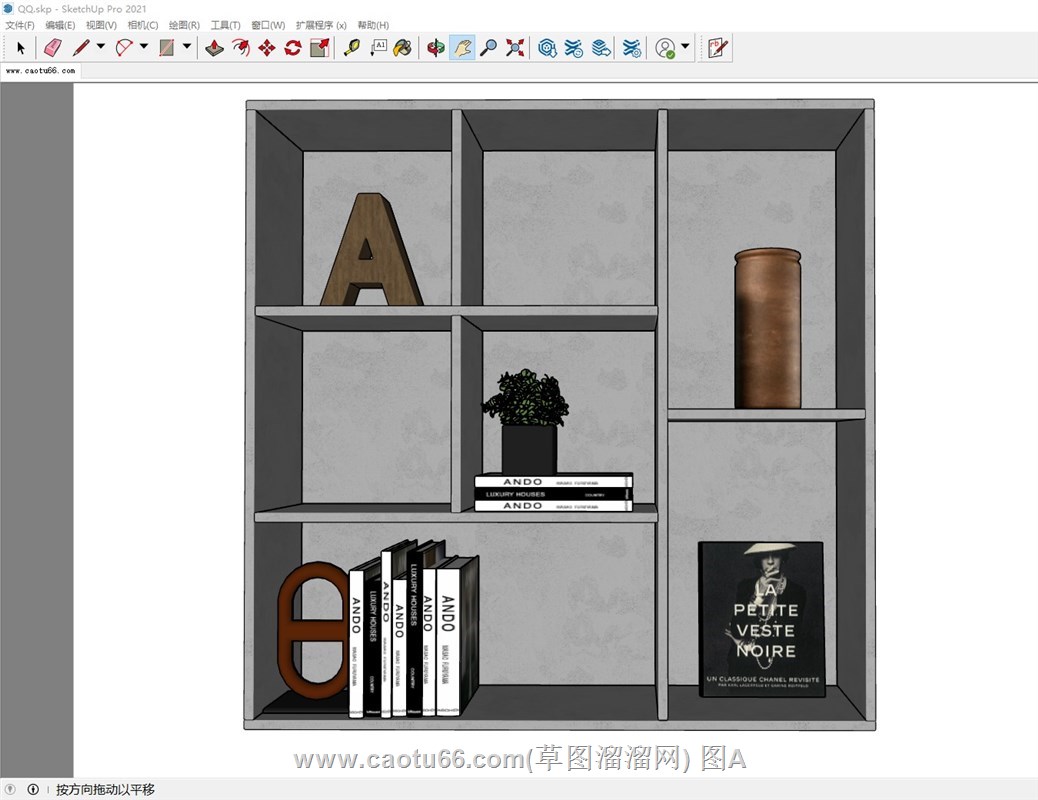Viewport: 1038px width, 800px height.
Task: Select the Paint Bucket tool
Action: tap(402, 47)
